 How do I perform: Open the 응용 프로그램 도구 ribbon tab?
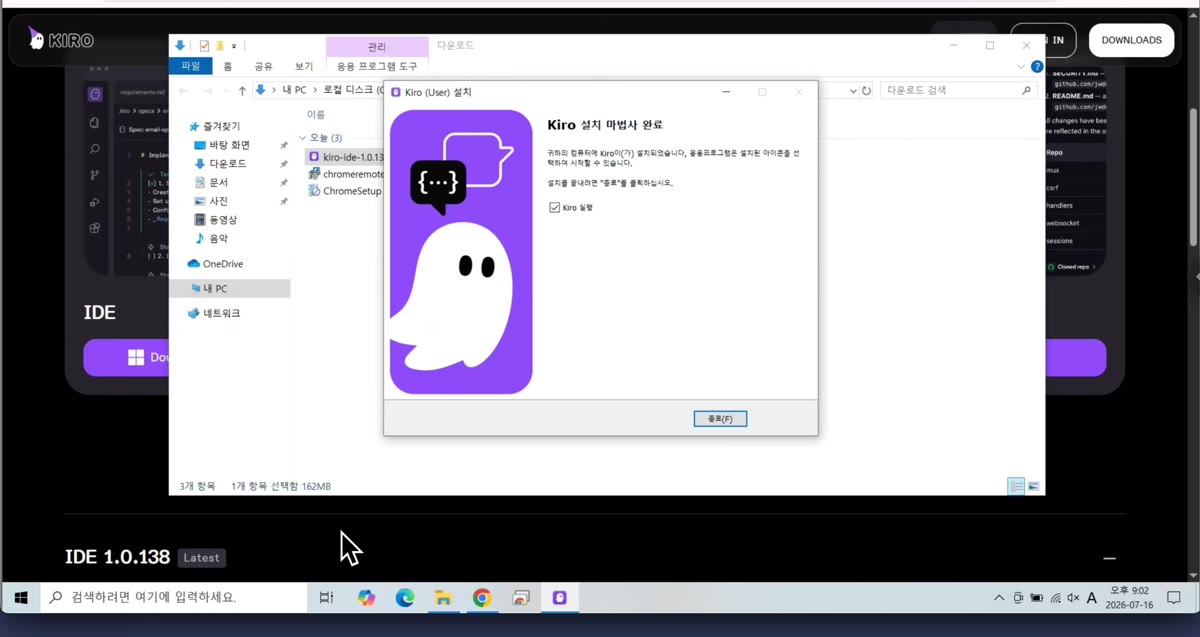(x=377, y=66)
